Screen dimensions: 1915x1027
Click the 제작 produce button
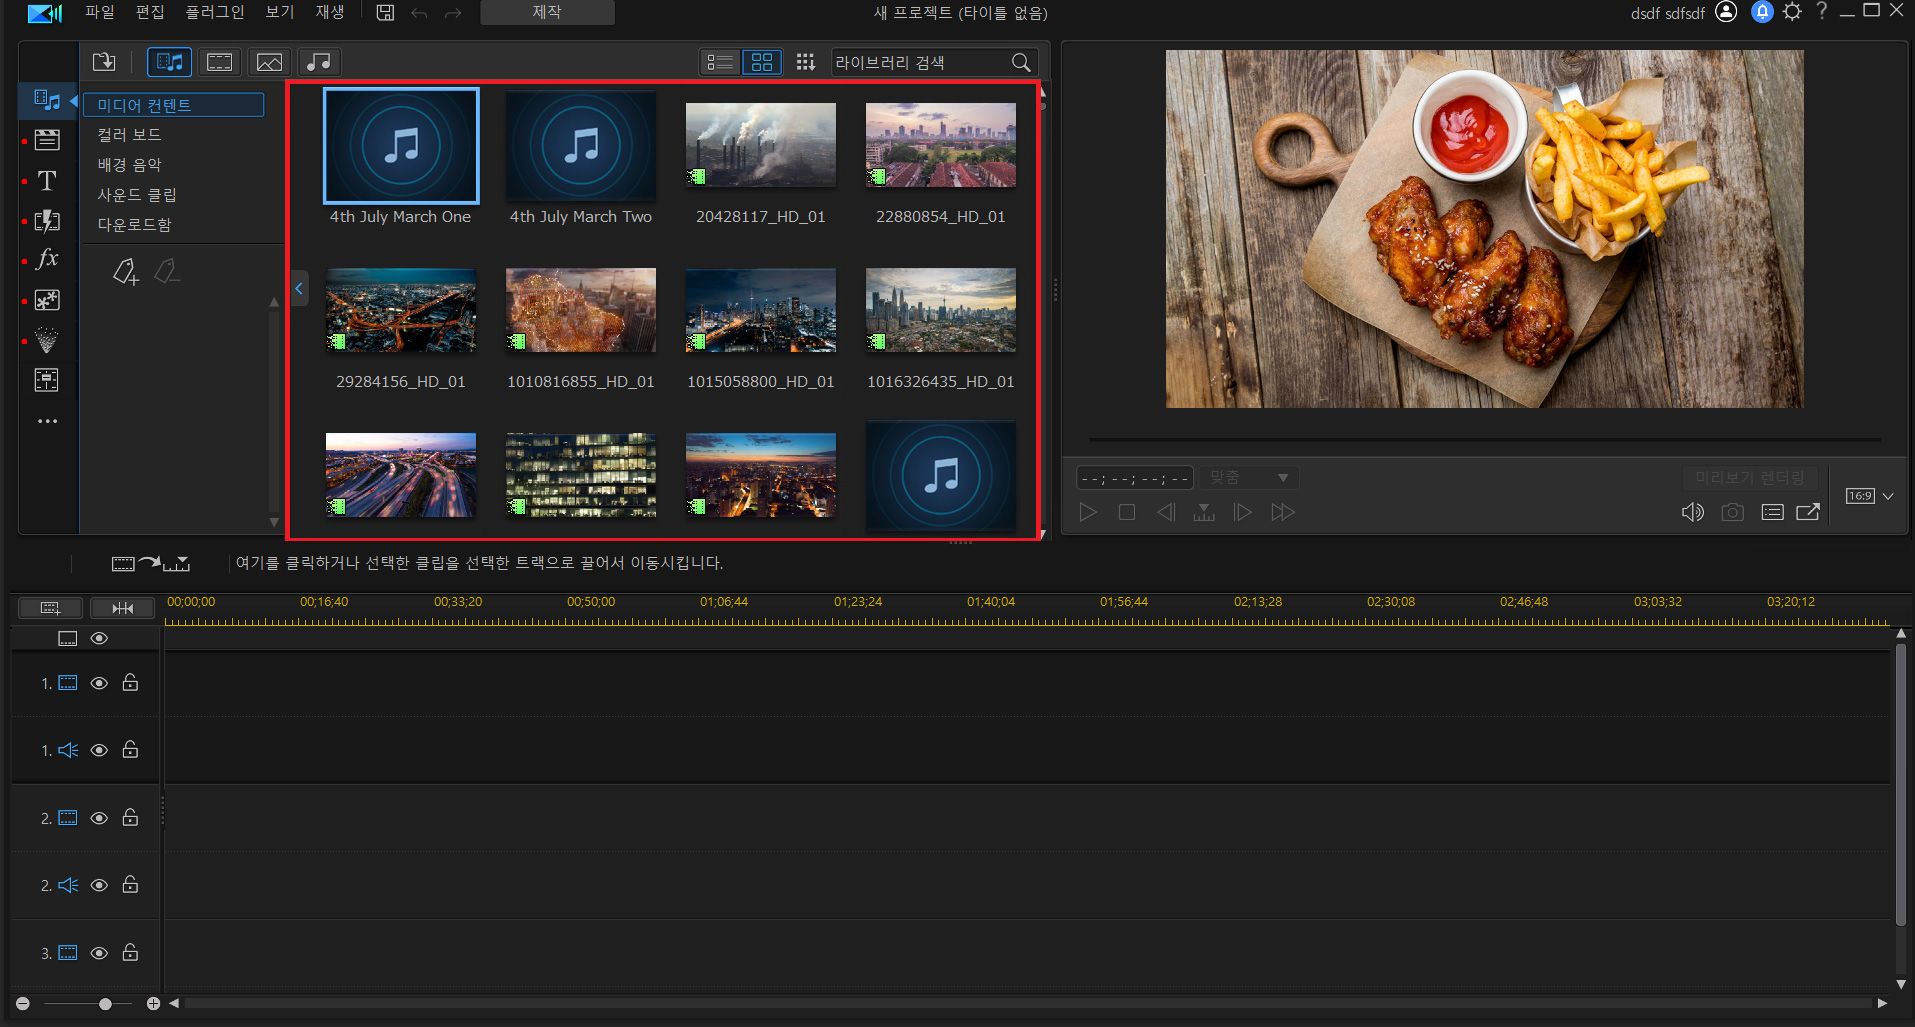point(547,12)
